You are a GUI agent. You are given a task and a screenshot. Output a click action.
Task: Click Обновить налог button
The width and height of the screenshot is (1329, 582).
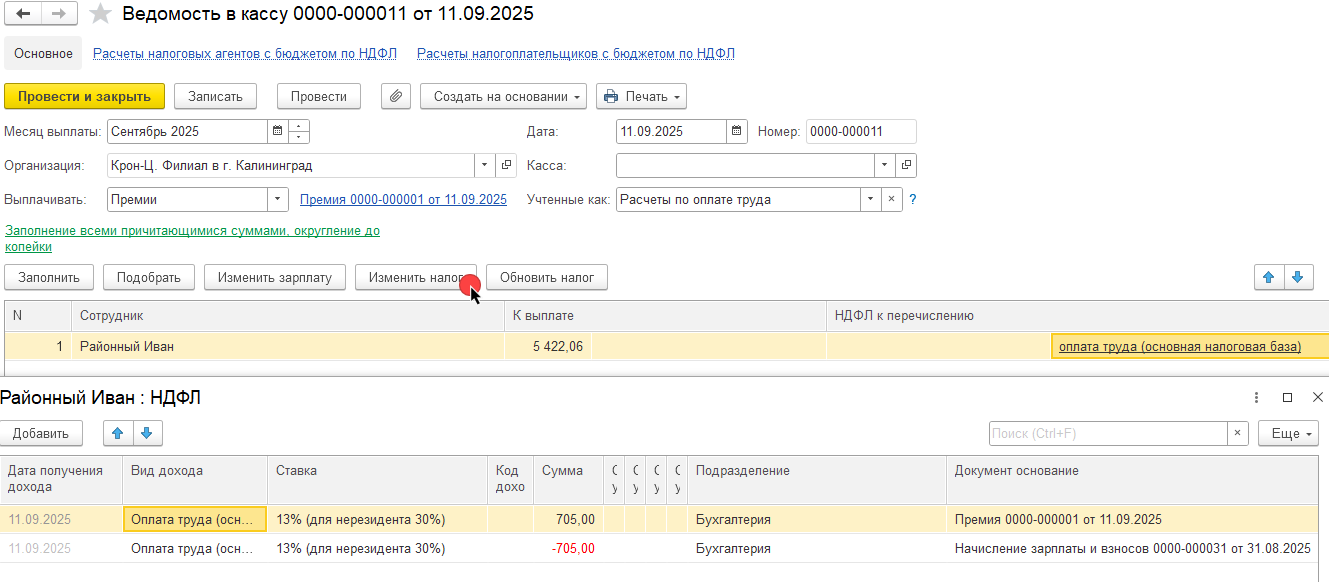(547, 277)
